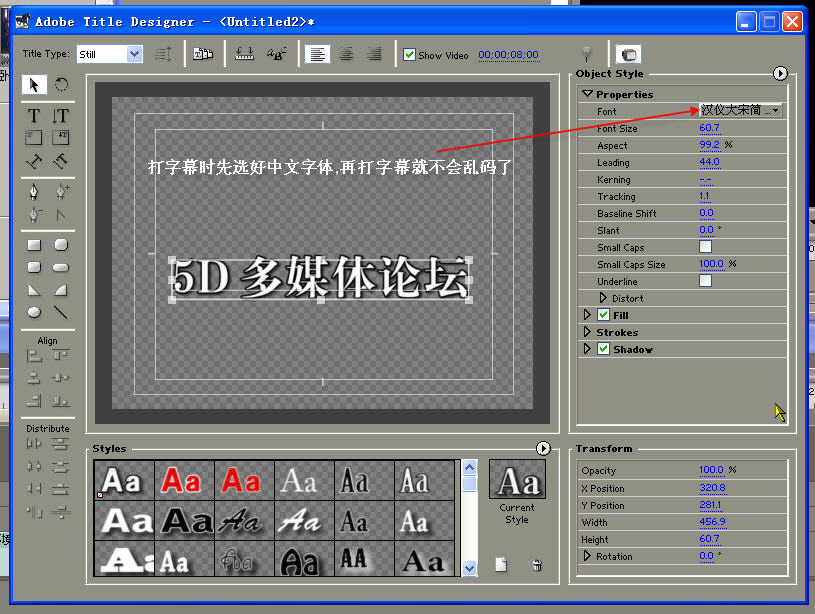
Task: Click the Sync to Timeline Timecode pin icon
Action: 586,54
